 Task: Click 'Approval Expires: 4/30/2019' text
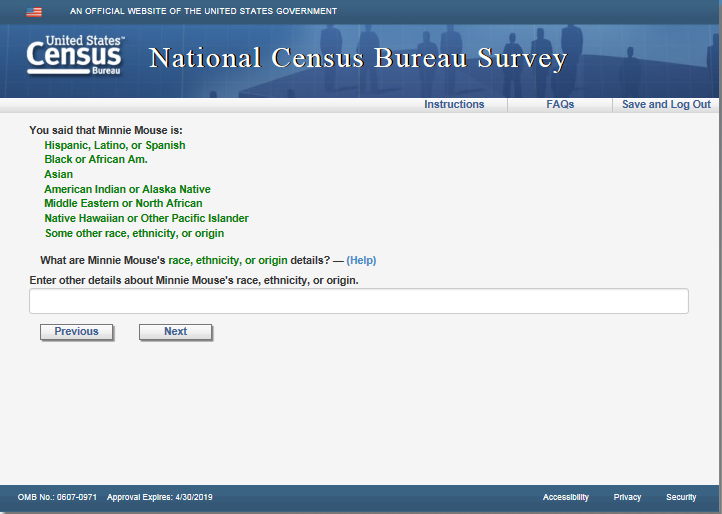[160, 497]
